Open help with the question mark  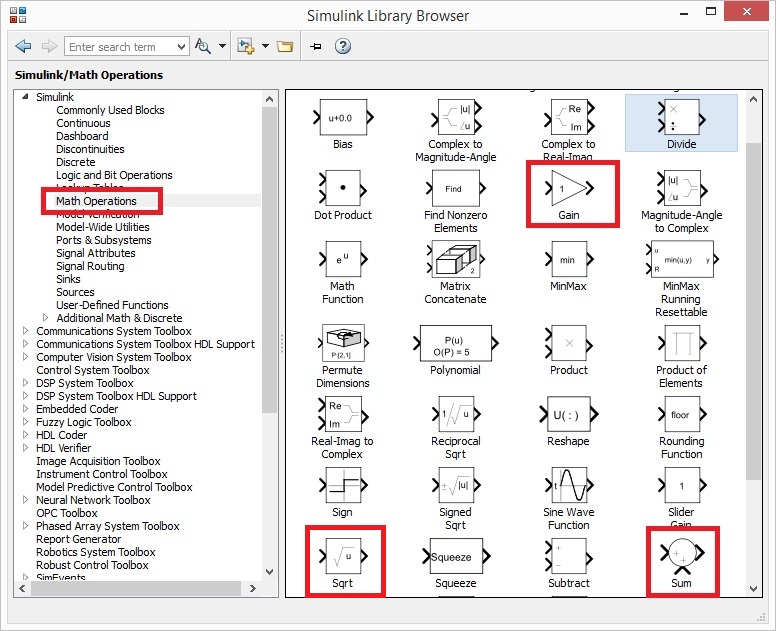point(342,46)
